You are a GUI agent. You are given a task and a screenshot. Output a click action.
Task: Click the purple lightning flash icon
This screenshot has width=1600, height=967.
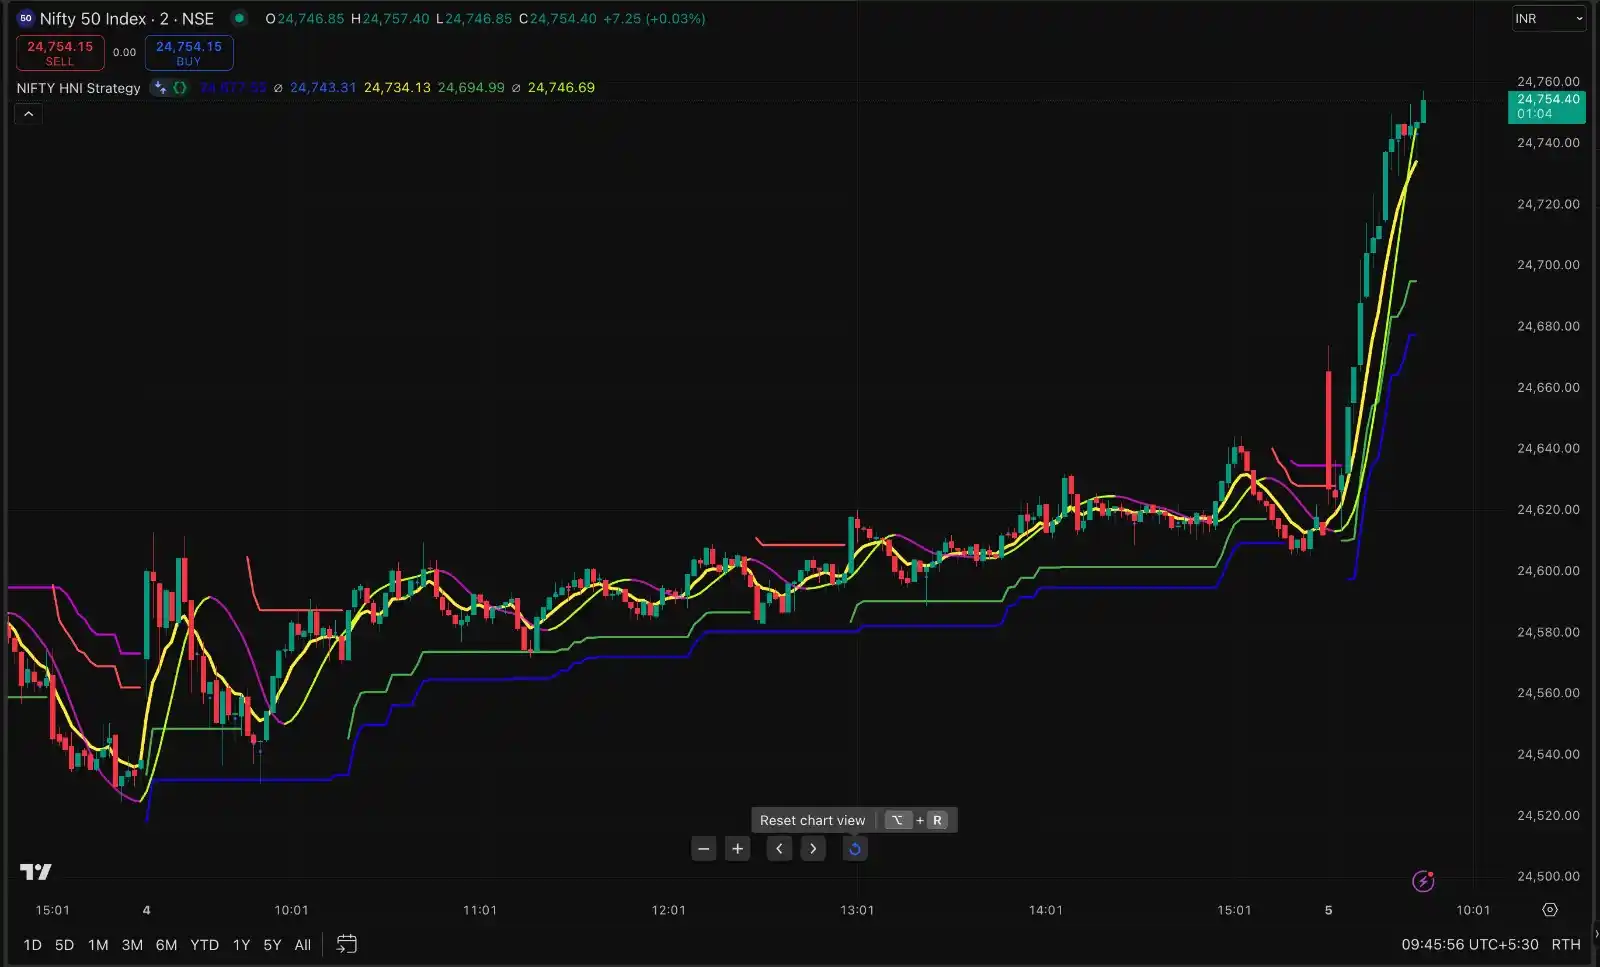pos(1423,881)
